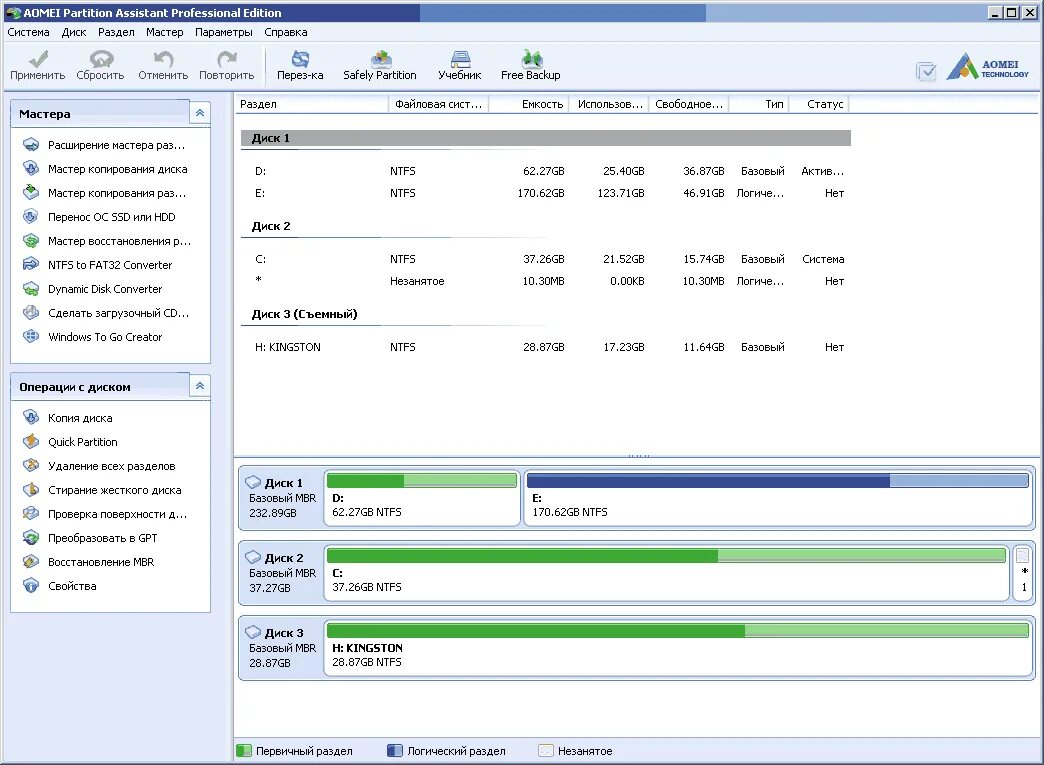Click green Первичный раздел legend swatch
Image resolution: width=1044 pixels, height=765 pixels.
pyautogui.click(x=244, y=750)
